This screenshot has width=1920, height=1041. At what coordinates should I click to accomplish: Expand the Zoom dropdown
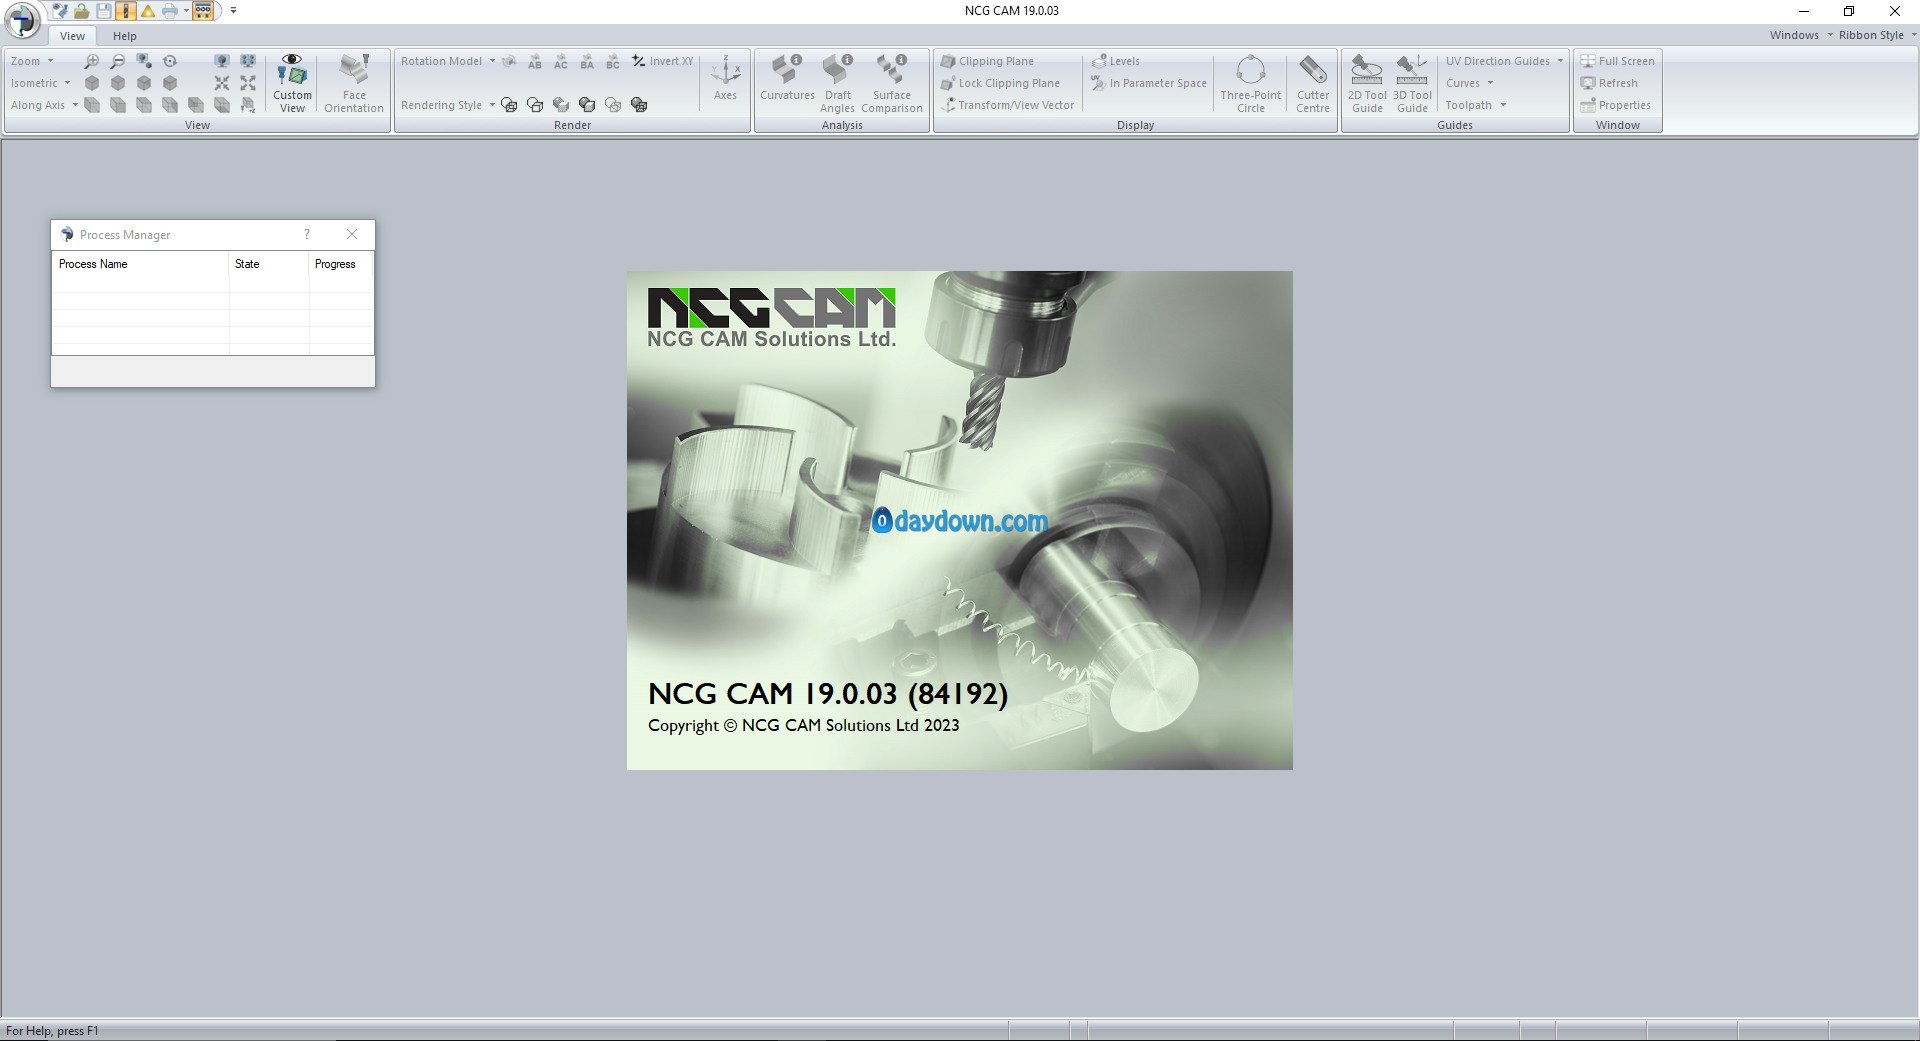(32, 61)
